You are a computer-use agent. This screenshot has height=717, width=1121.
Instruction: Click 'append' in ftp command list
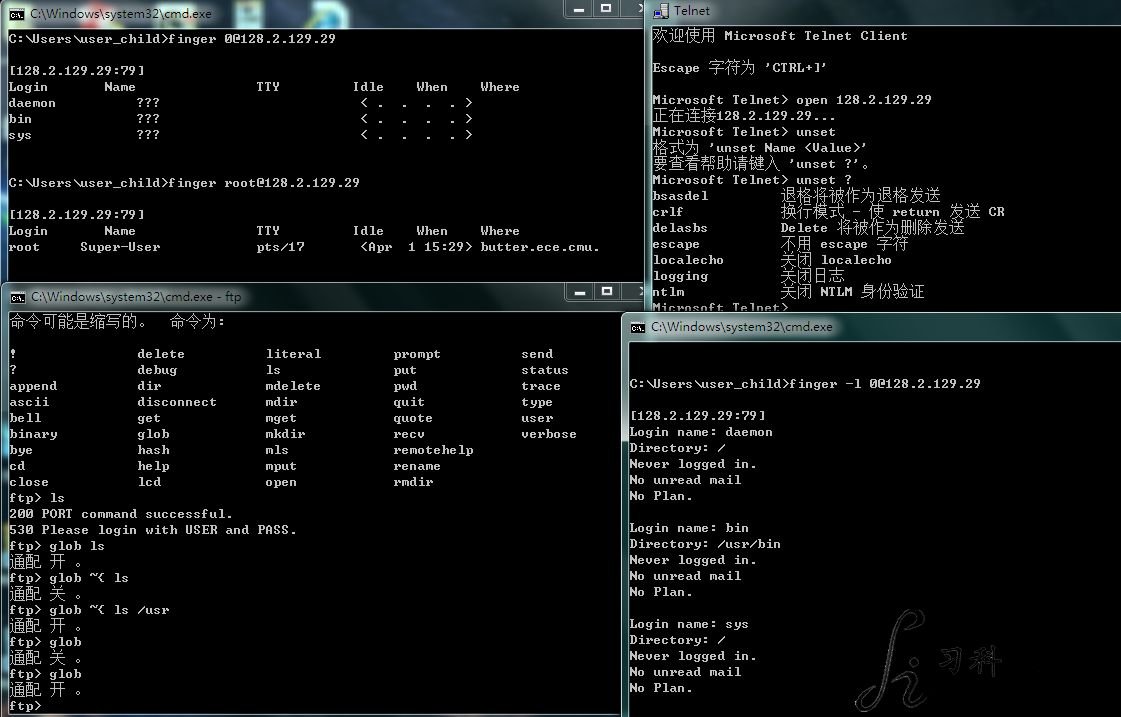(33, 386)
